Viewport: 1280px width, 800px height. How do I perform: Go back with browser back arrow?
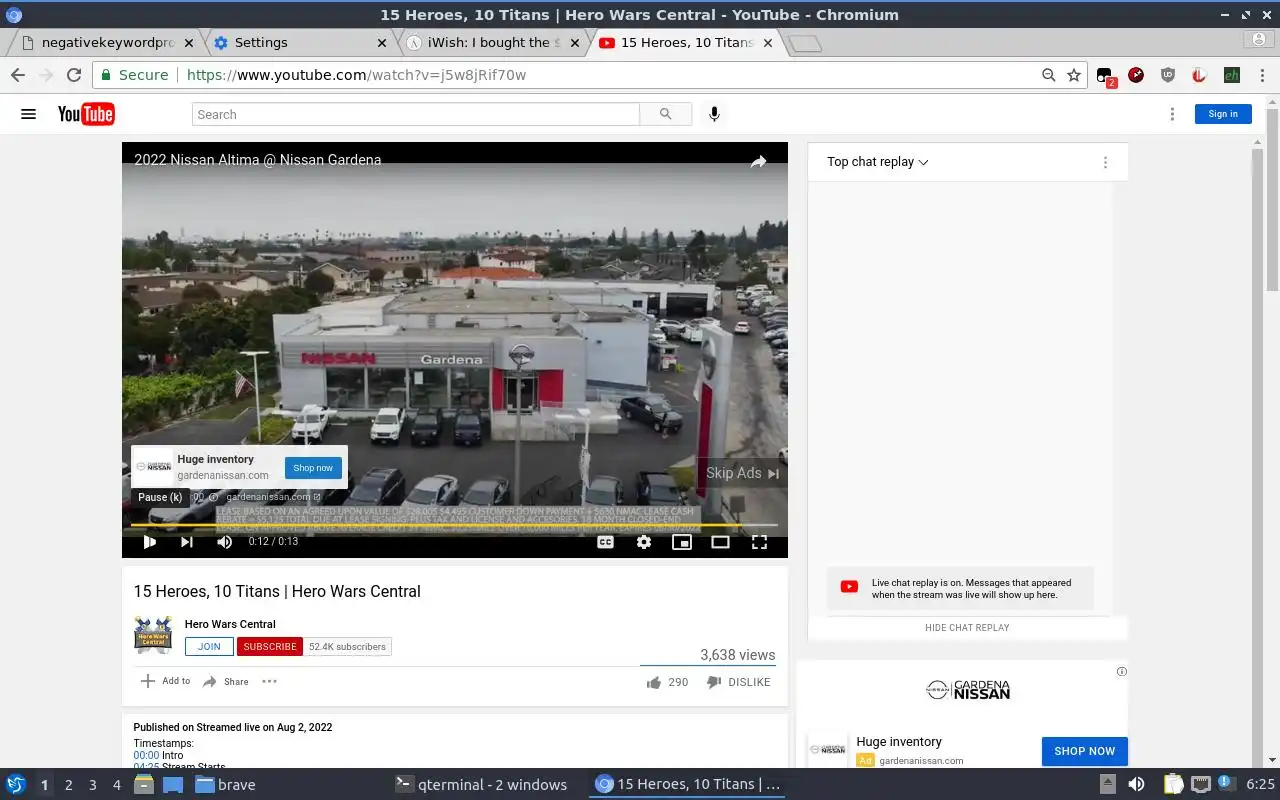click(18, 75)
